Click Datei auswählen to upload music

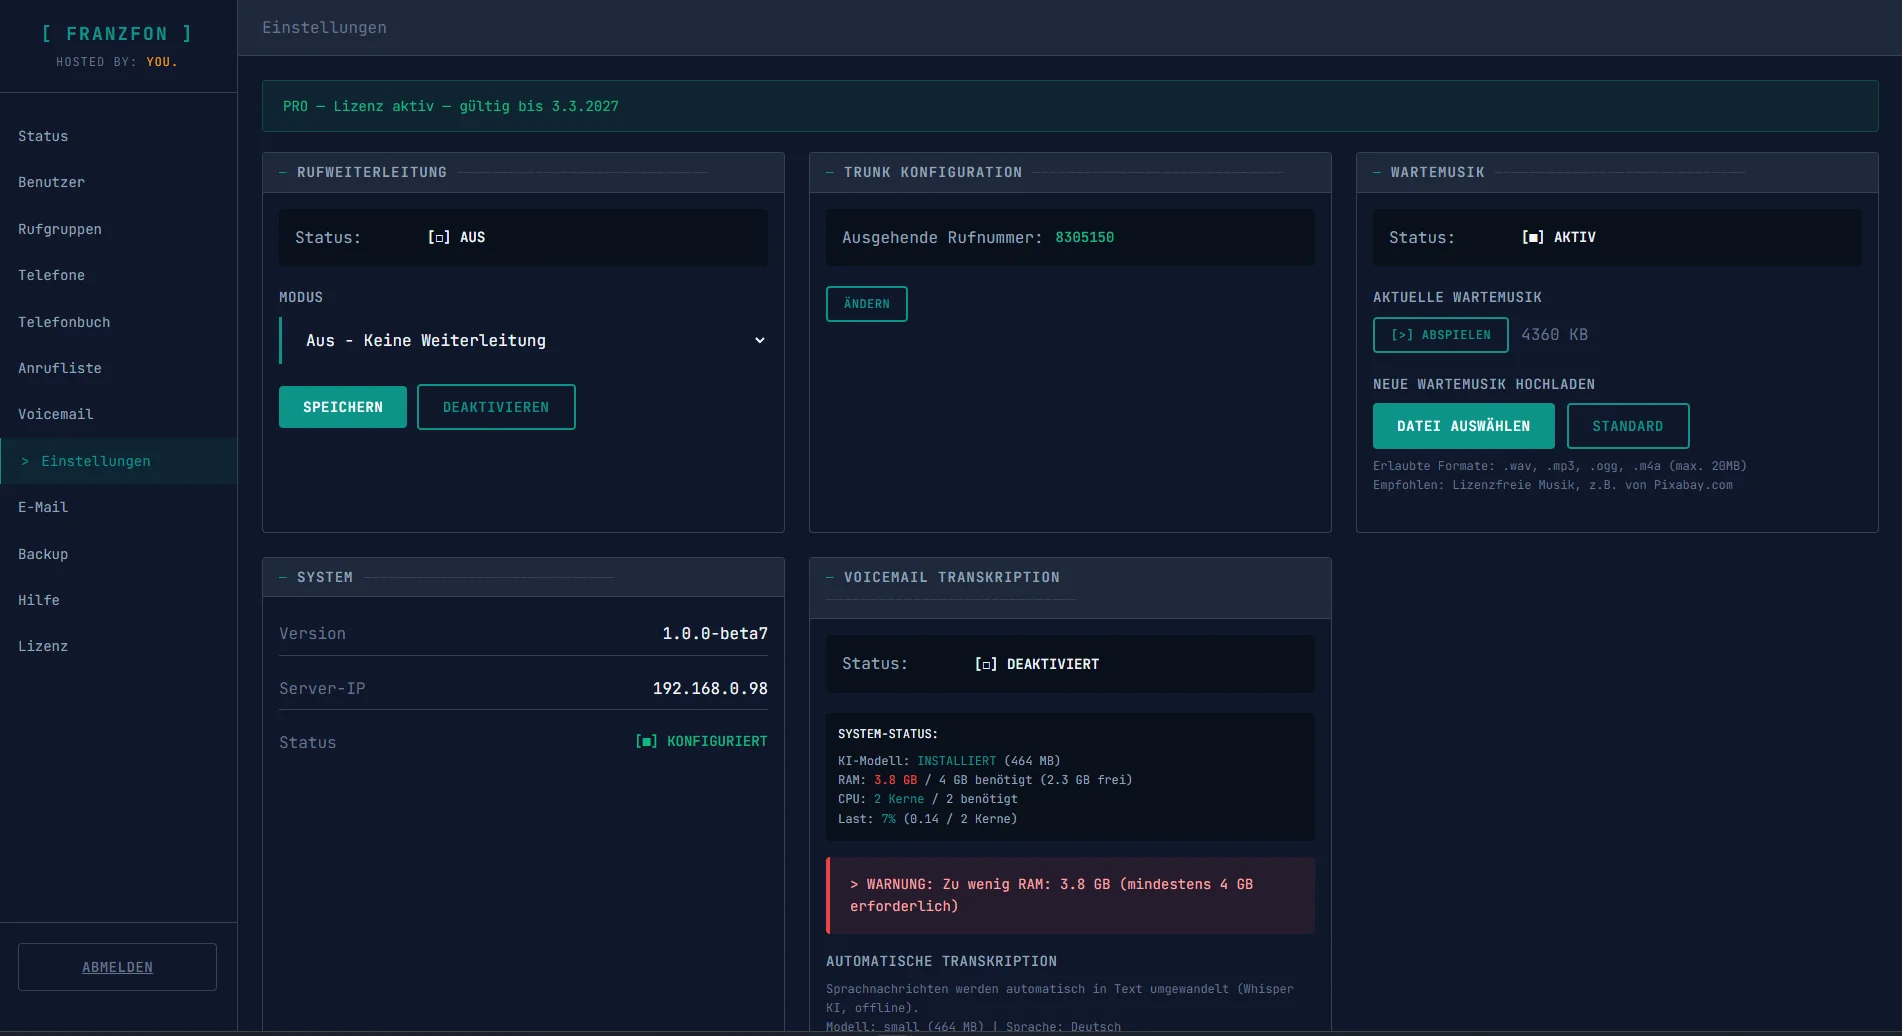coord(1463,427)
